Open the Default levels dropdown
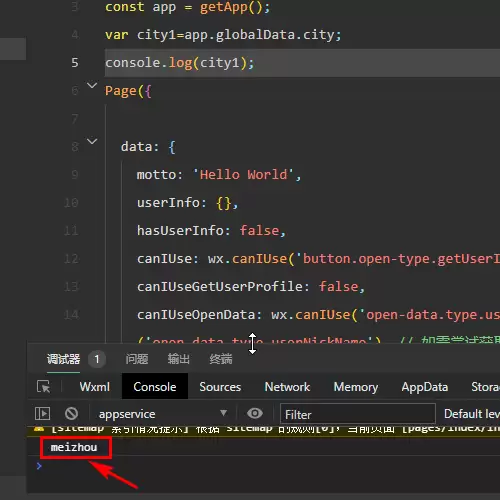The height and width of the screenshot is (500, 500). (472, 414)
